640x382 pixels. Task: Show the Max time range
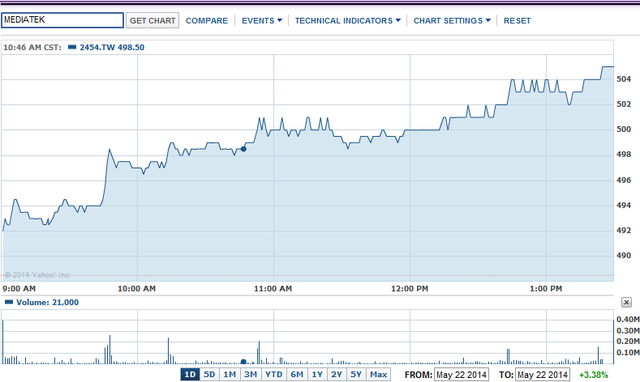tap(378, 375)
